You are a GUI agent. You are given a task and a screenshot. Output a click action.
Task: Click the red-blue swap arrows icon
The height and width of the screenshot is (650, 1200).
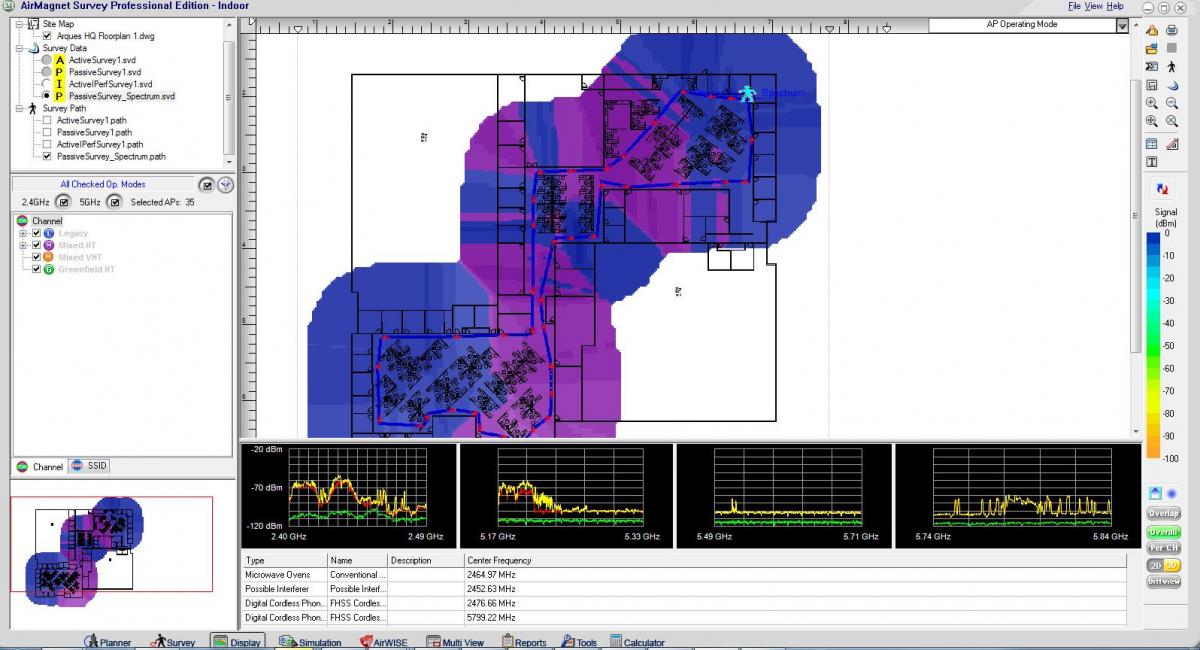tap(1162, 188)
